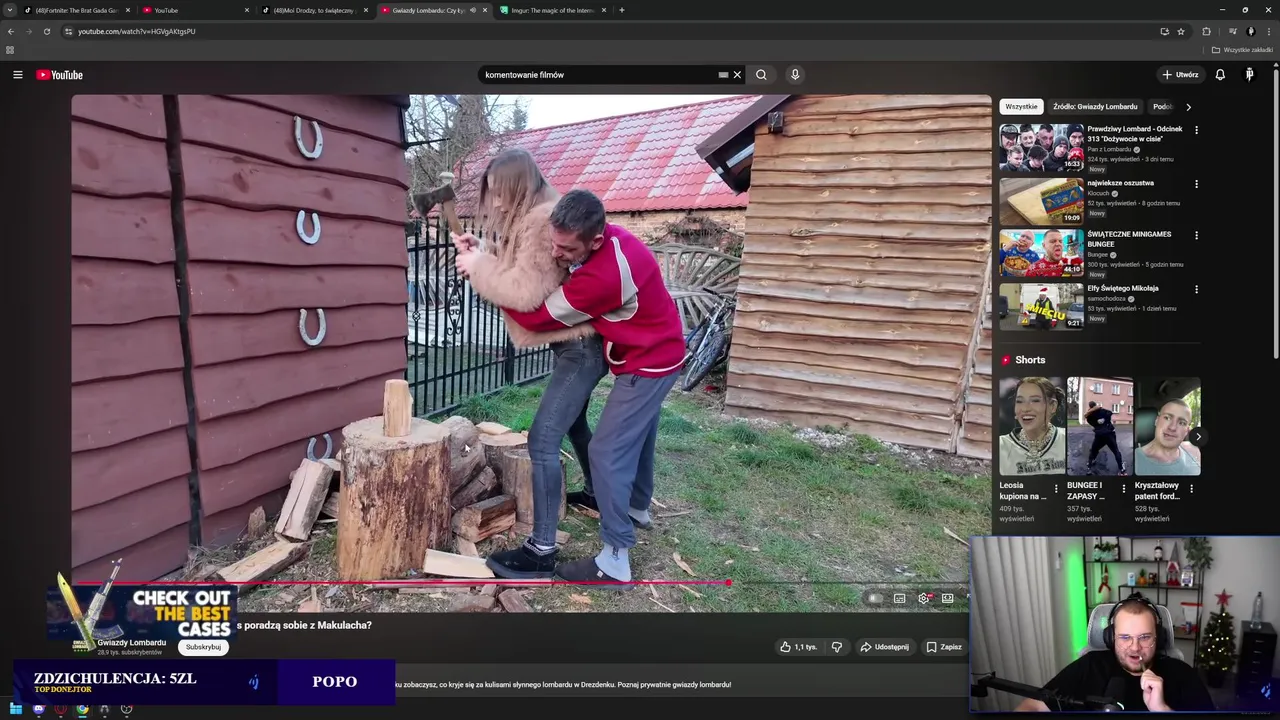Like the video (1,1 tys.)
The width and height of the screenshot is (1280, 720).
799,647
